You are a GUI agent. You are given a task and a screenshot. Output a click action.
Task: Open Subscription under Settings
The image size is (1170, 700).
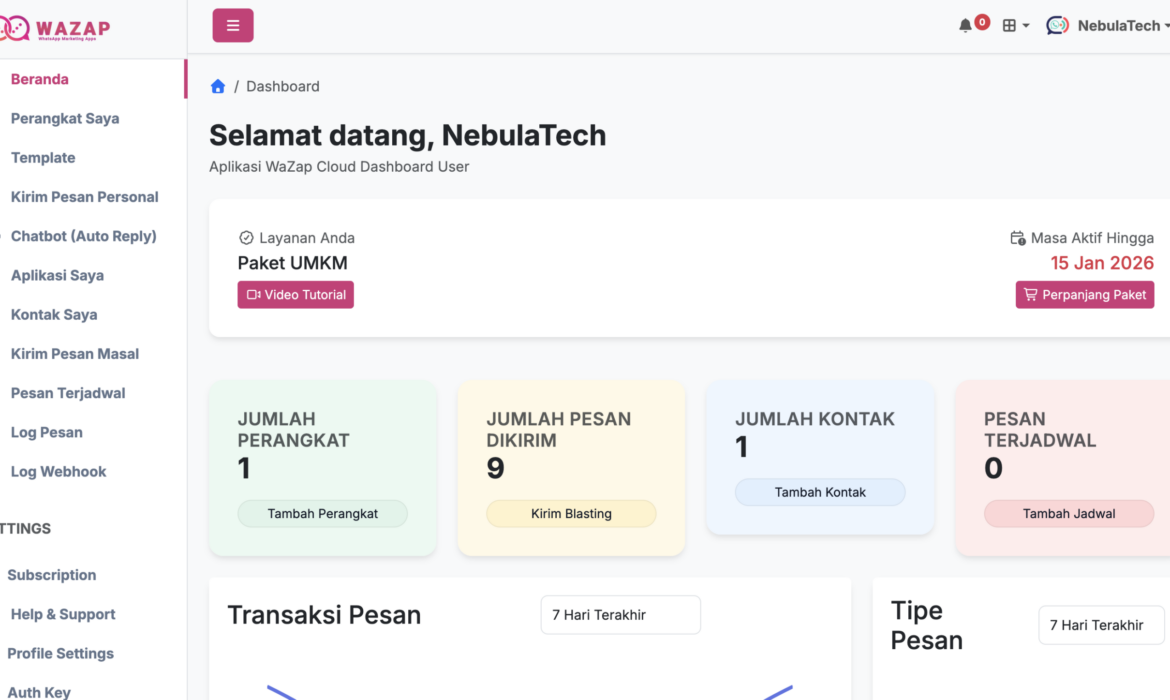pyautogui.click(x=51, y=575)
